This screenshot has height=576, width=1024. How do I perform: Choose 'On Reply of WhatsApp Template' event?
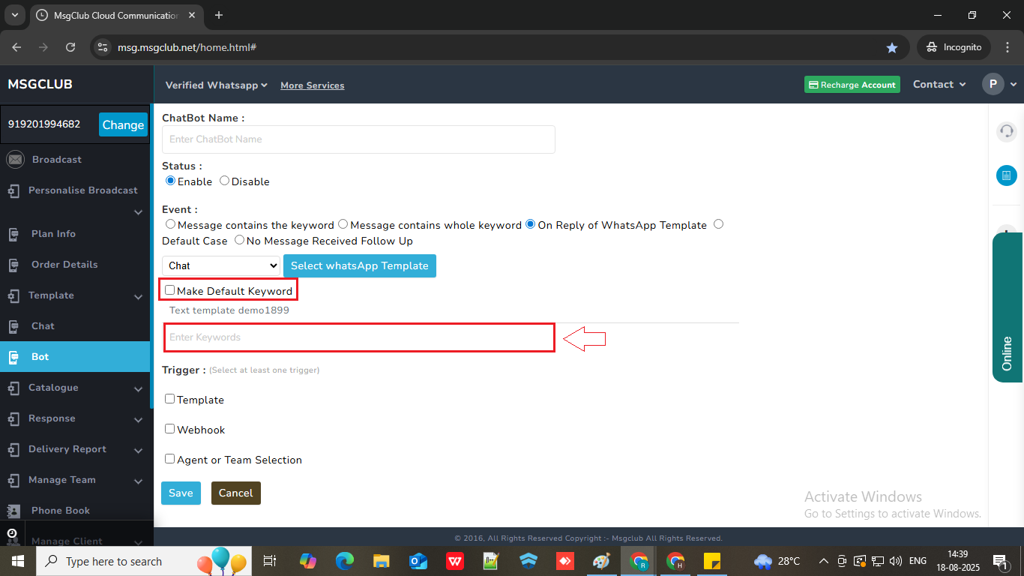[530, 224]
